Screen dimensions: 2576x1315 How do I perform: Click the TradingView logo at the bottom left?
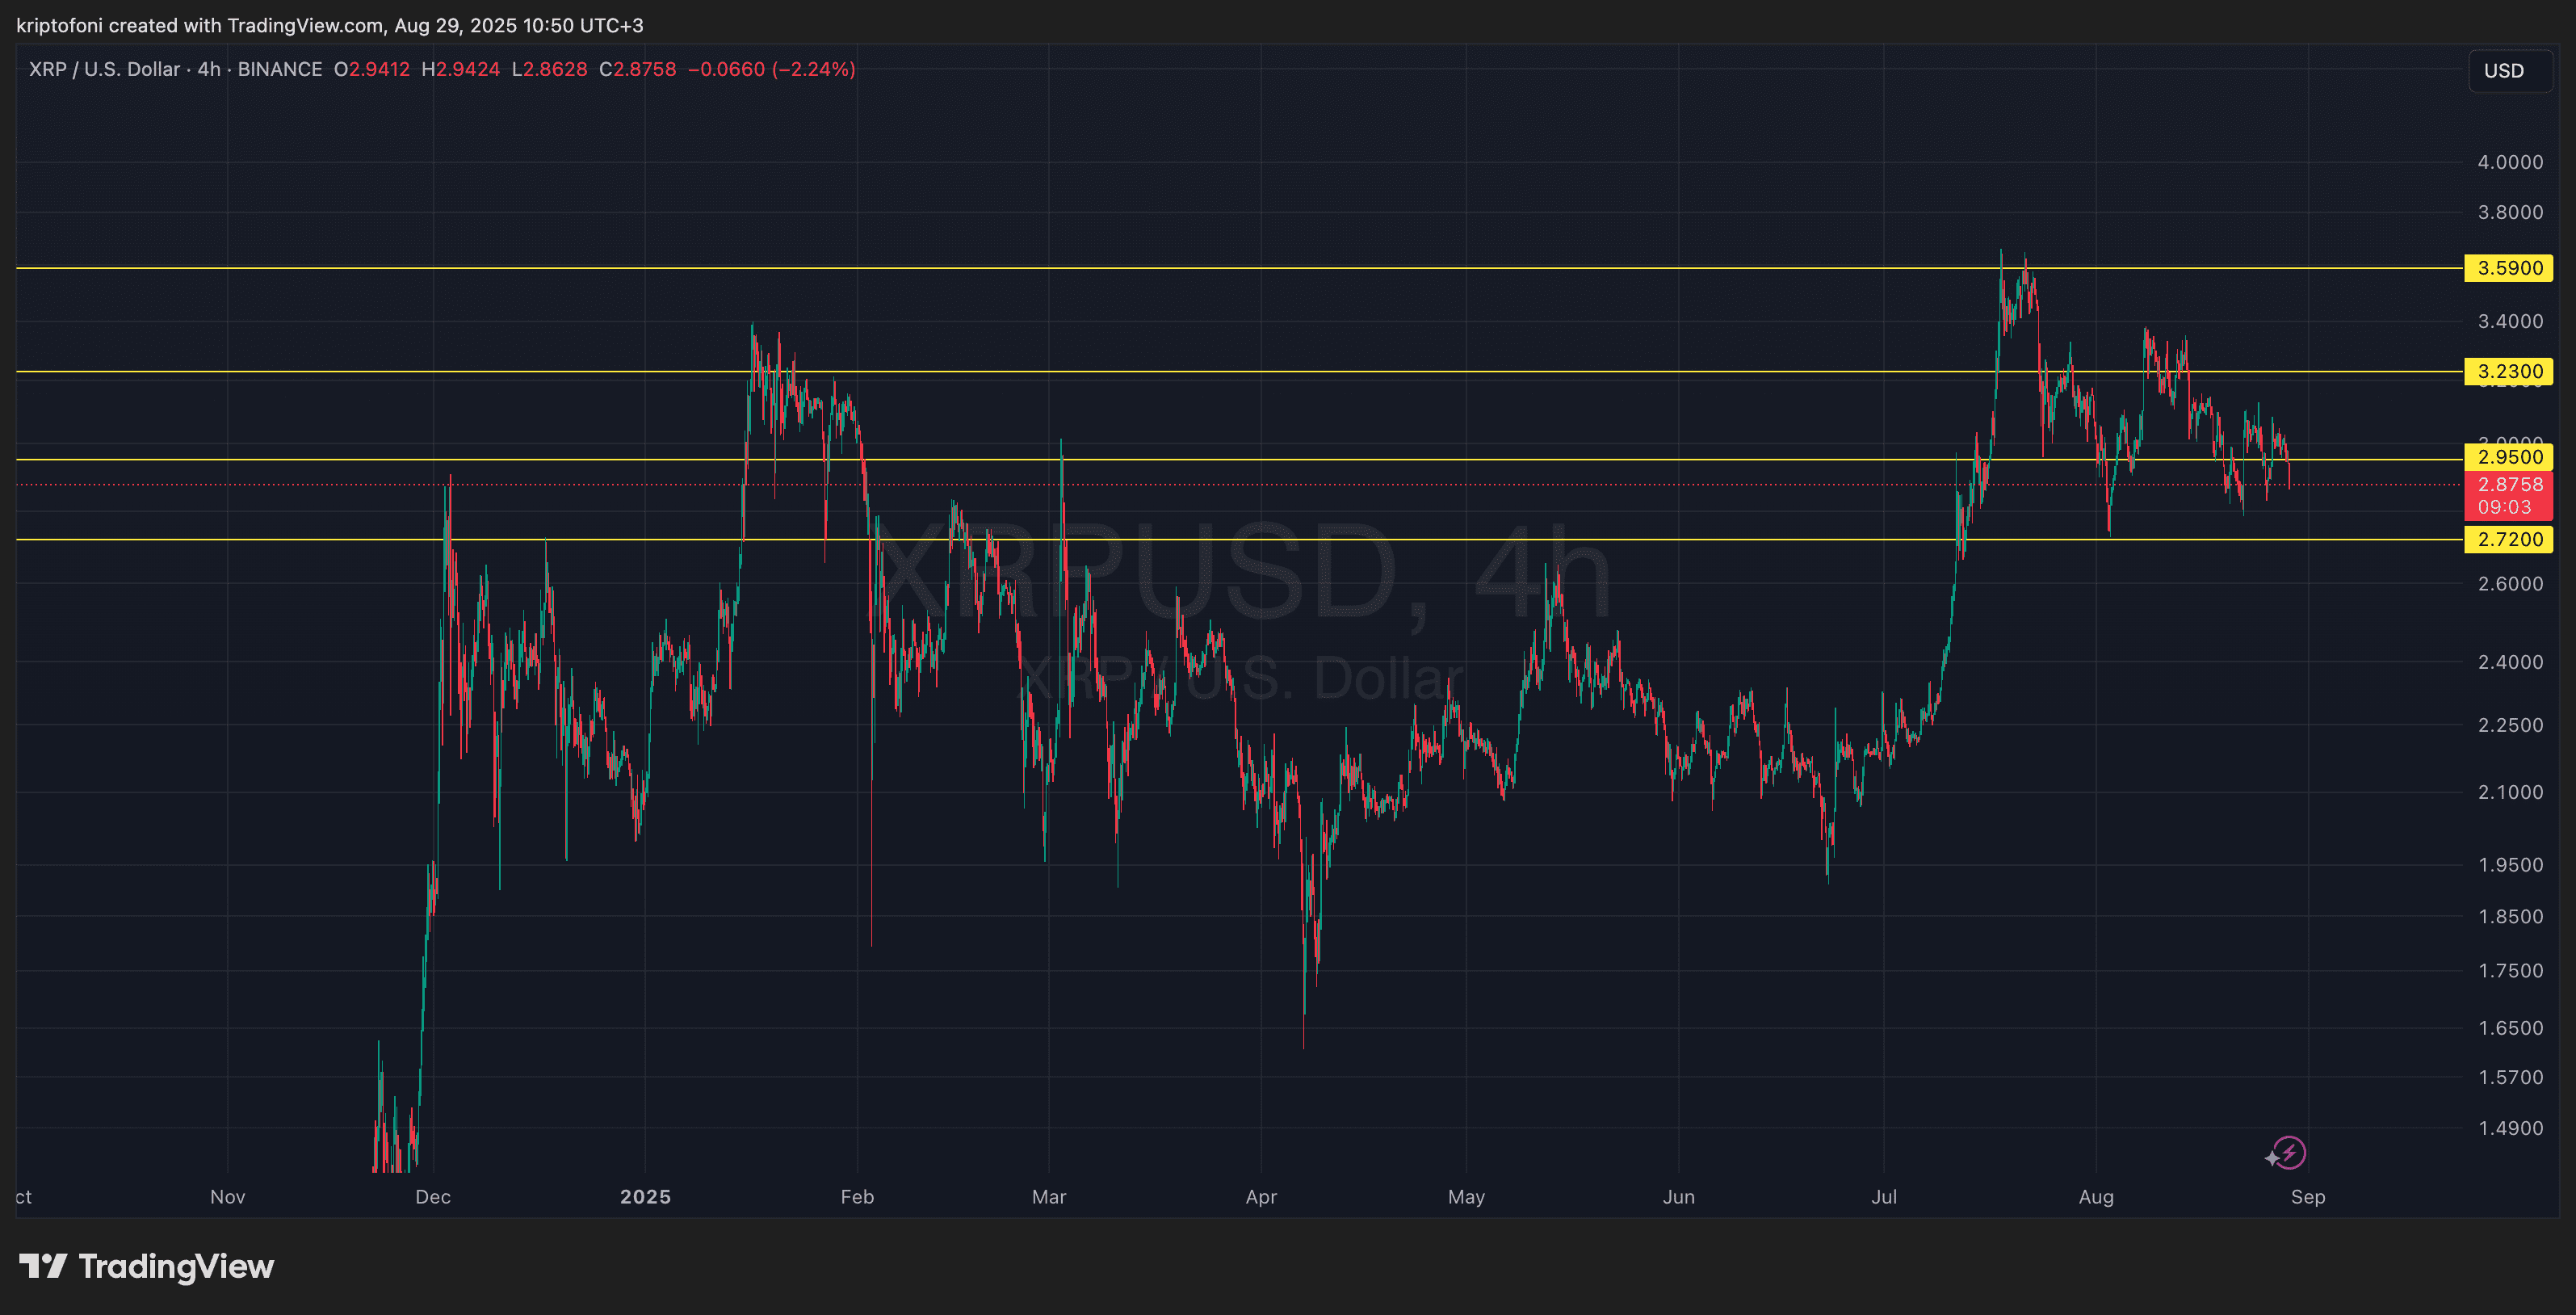[x=146, y=1266]
